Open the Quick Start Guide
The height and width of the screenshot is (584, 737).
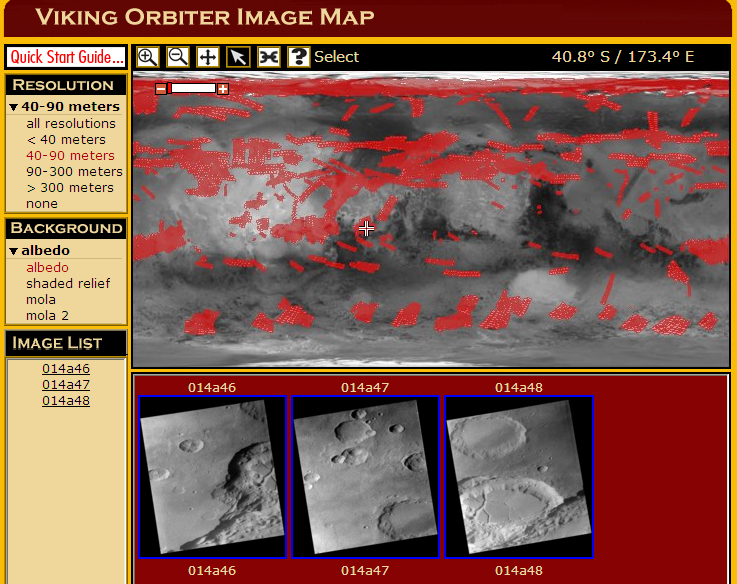pos(67,56)
